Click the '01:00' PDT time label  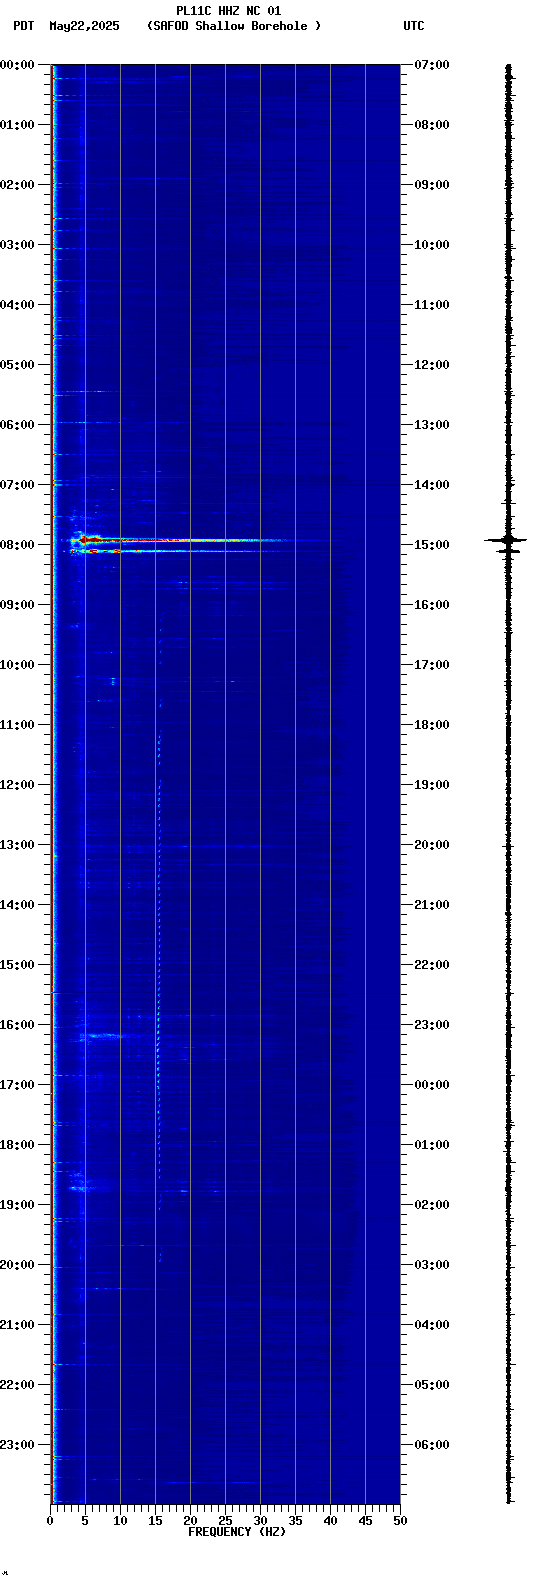click(x=17, y=125)
